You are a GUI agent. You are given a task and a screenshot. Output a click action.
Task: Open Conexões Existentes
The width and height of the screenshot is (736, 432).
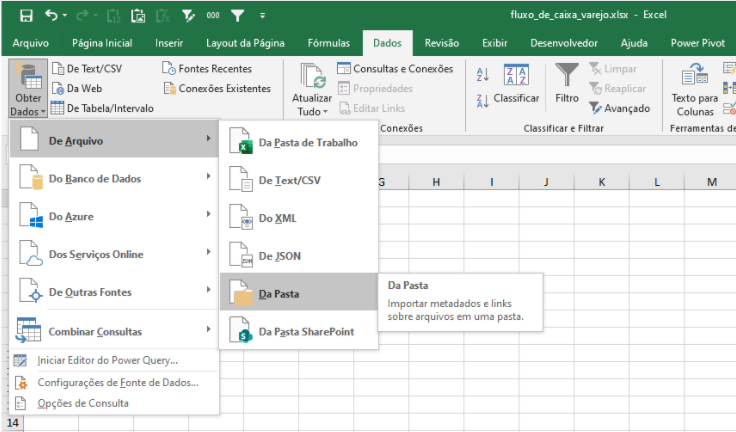pos(217,88)
